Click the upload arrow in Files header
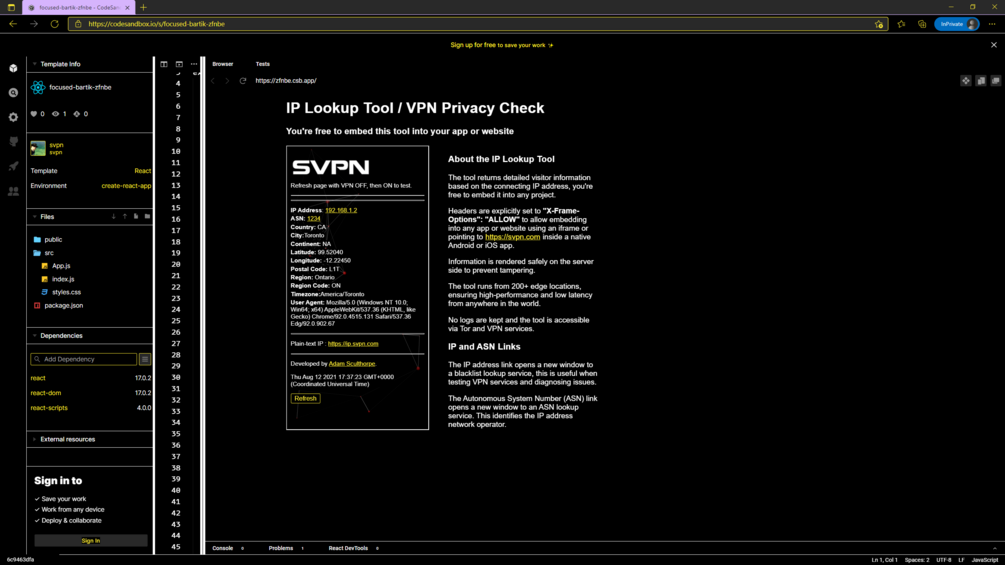 pos(125,217)
